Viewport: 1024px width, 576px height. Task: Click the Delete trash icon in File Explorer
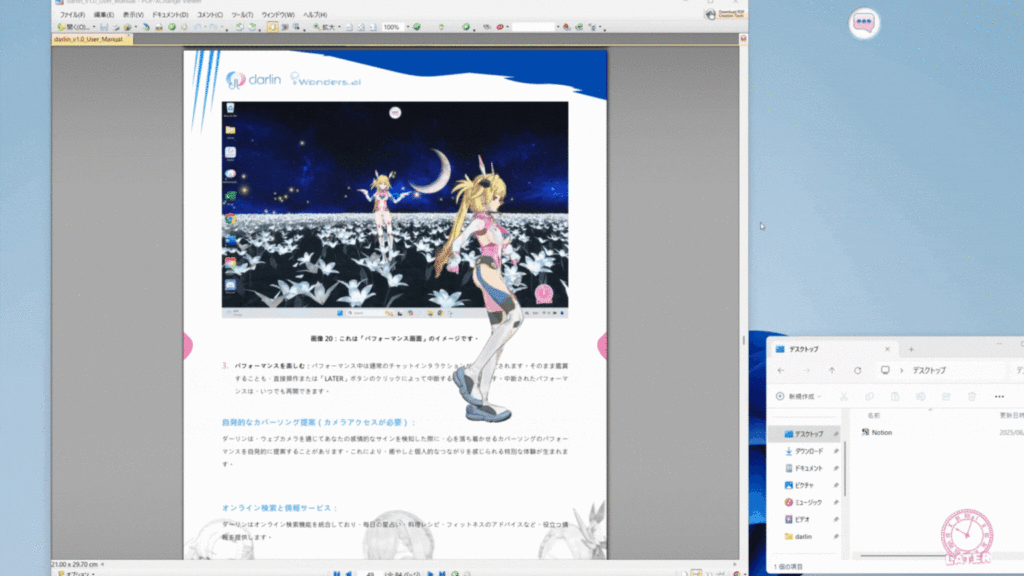(x=972, y=396)
